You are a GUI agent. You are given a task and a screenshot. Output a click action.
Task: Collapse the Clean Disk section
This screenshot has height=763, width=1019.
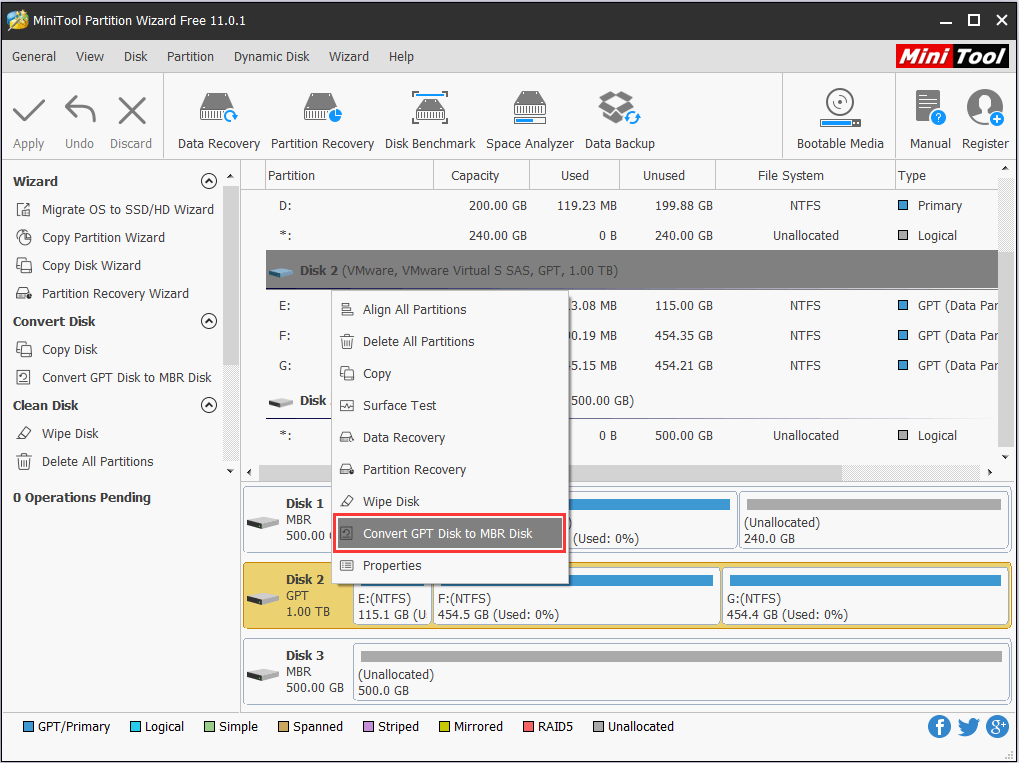coord(209,405)
